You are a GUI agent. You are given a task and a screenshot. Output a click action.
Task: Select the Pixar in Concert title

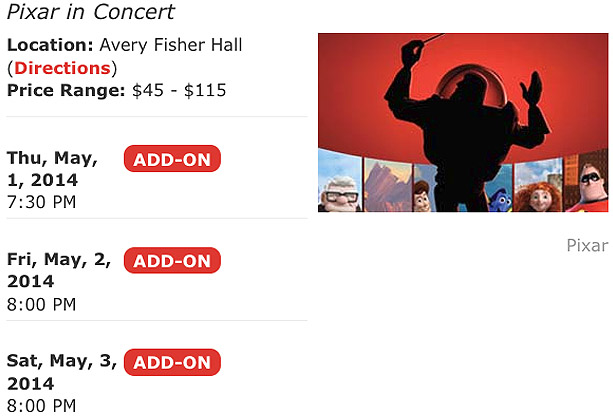91,12
